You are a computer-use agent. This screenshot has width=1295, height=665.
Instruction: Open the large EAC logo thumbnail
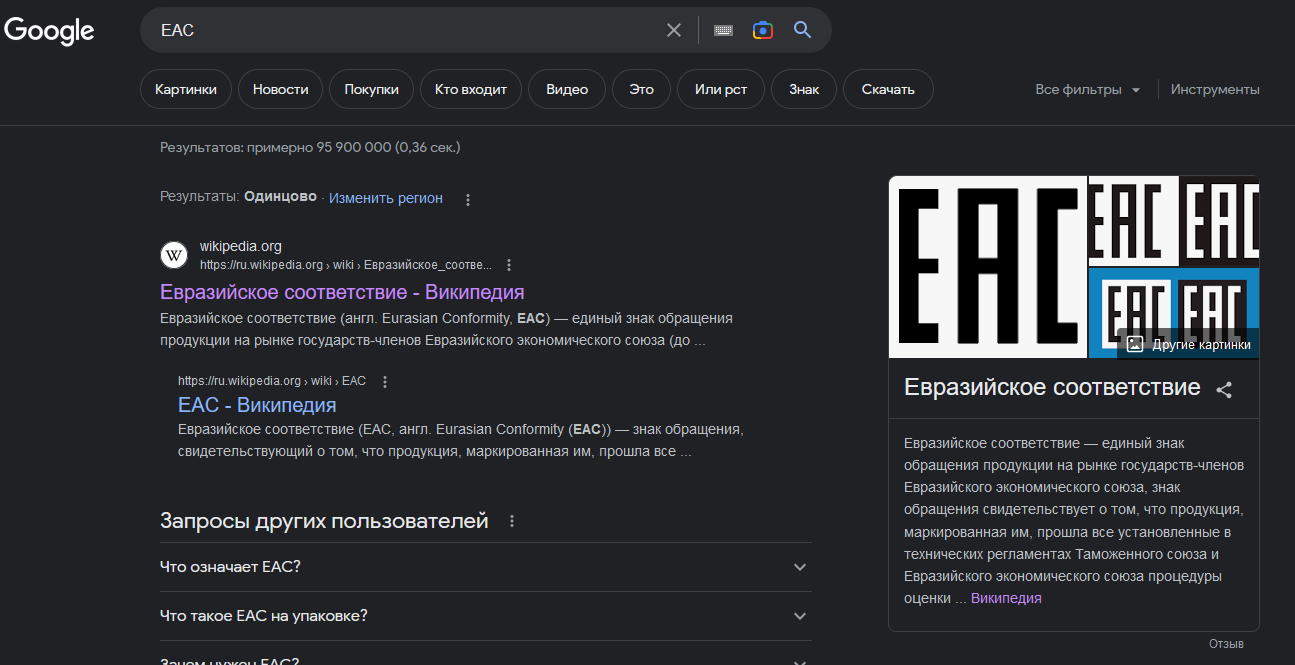(988, 267)
